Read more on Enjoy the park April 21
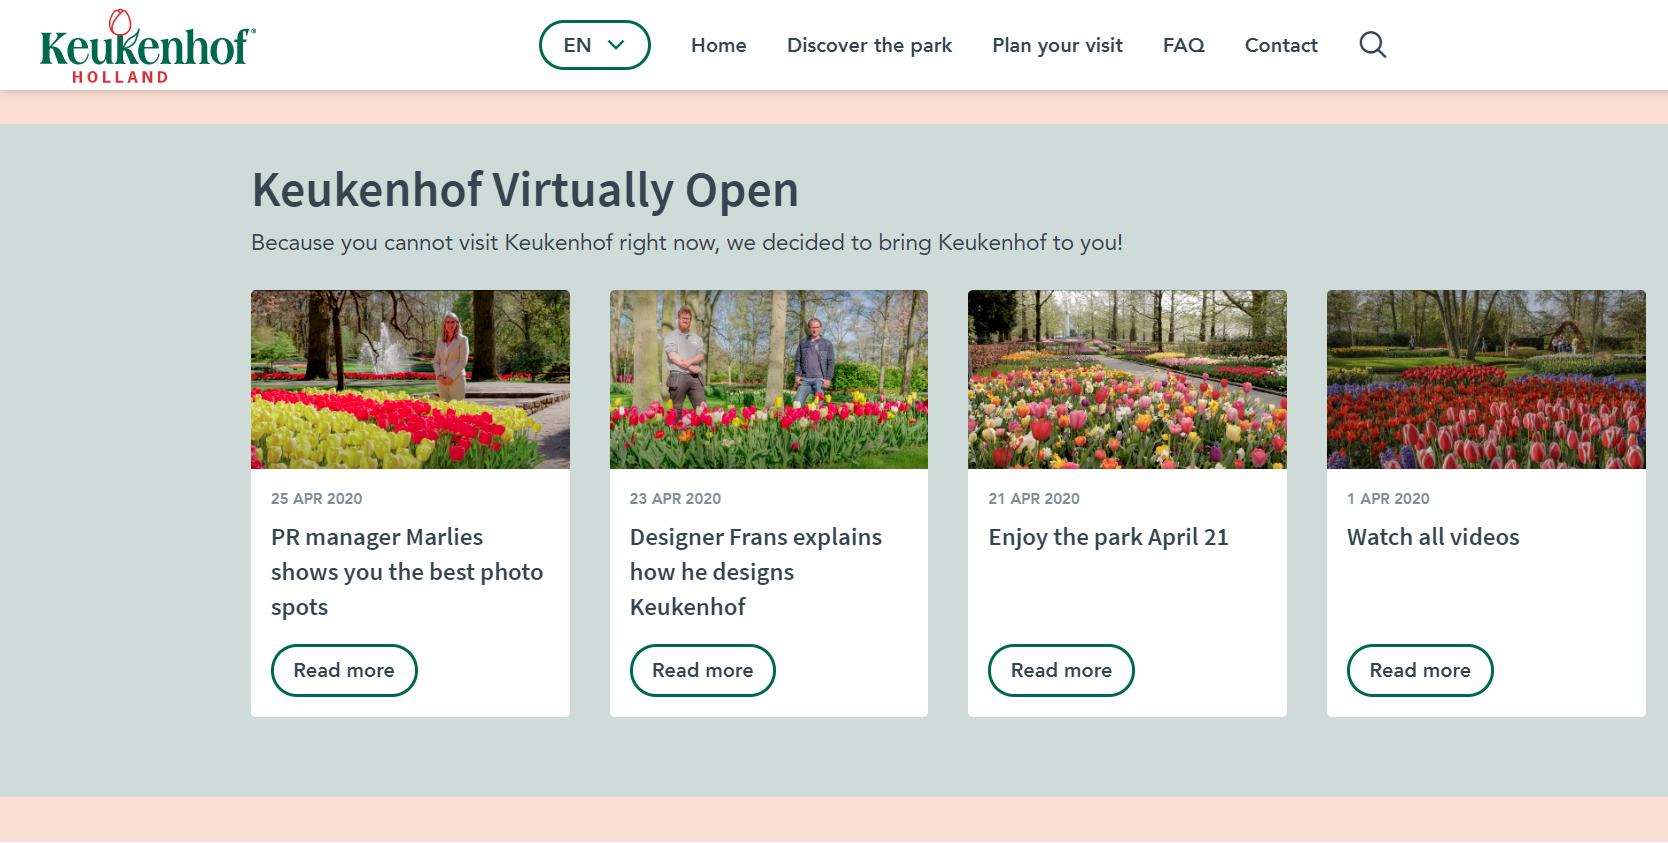The image size is (1668, 843). [1061, 670]
